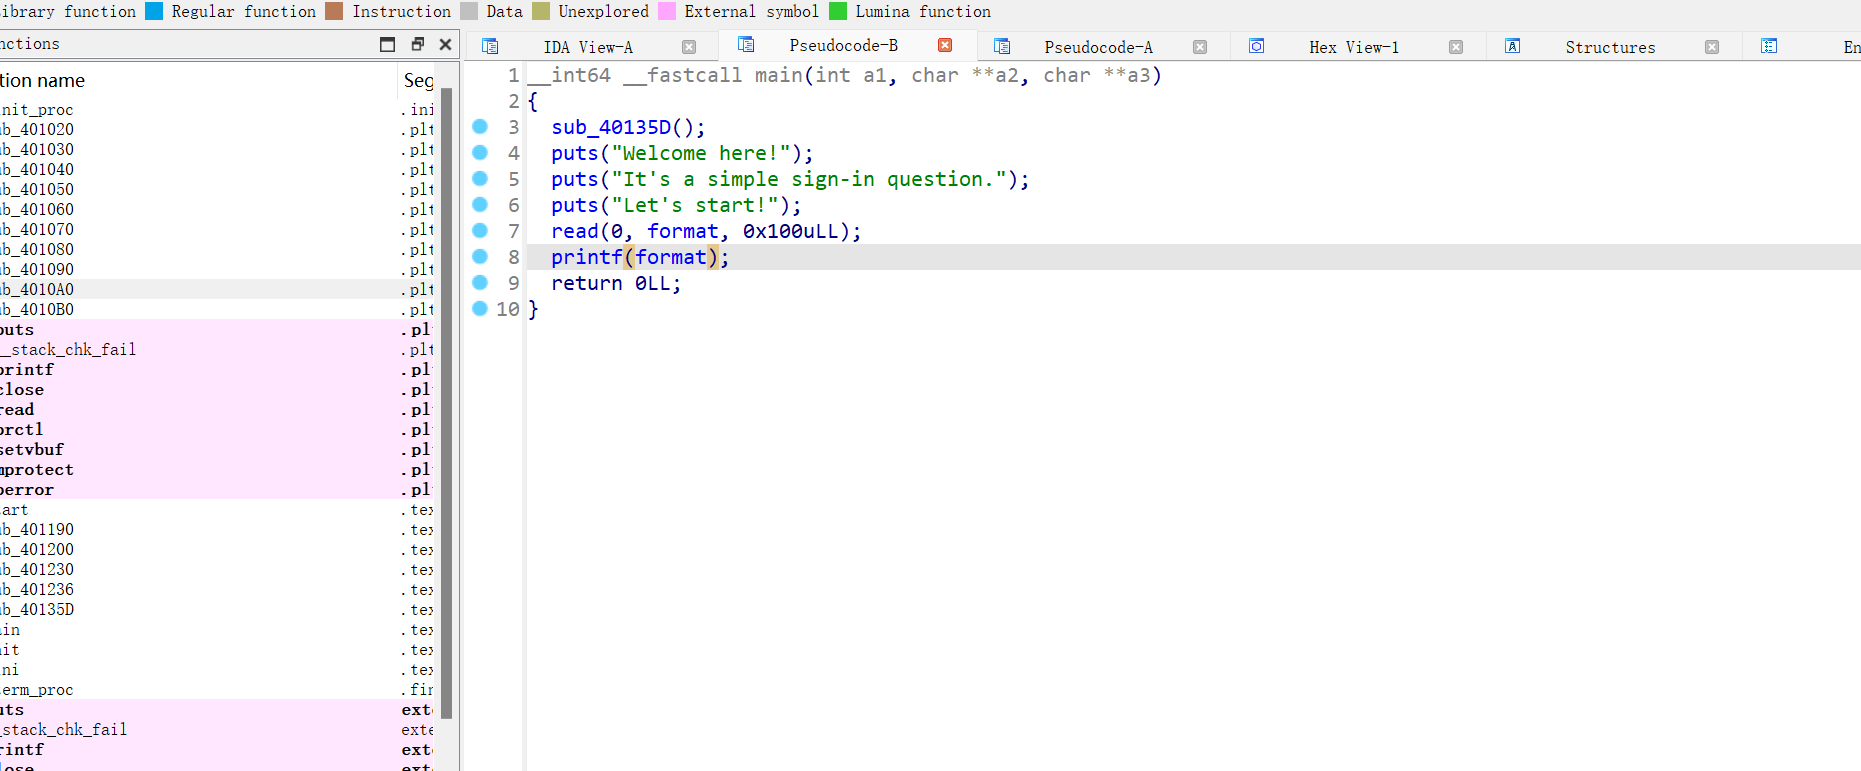Click the "It's a simple sign-in question." string
This screenshot has width=1861, height=771.
coord(809,179)
